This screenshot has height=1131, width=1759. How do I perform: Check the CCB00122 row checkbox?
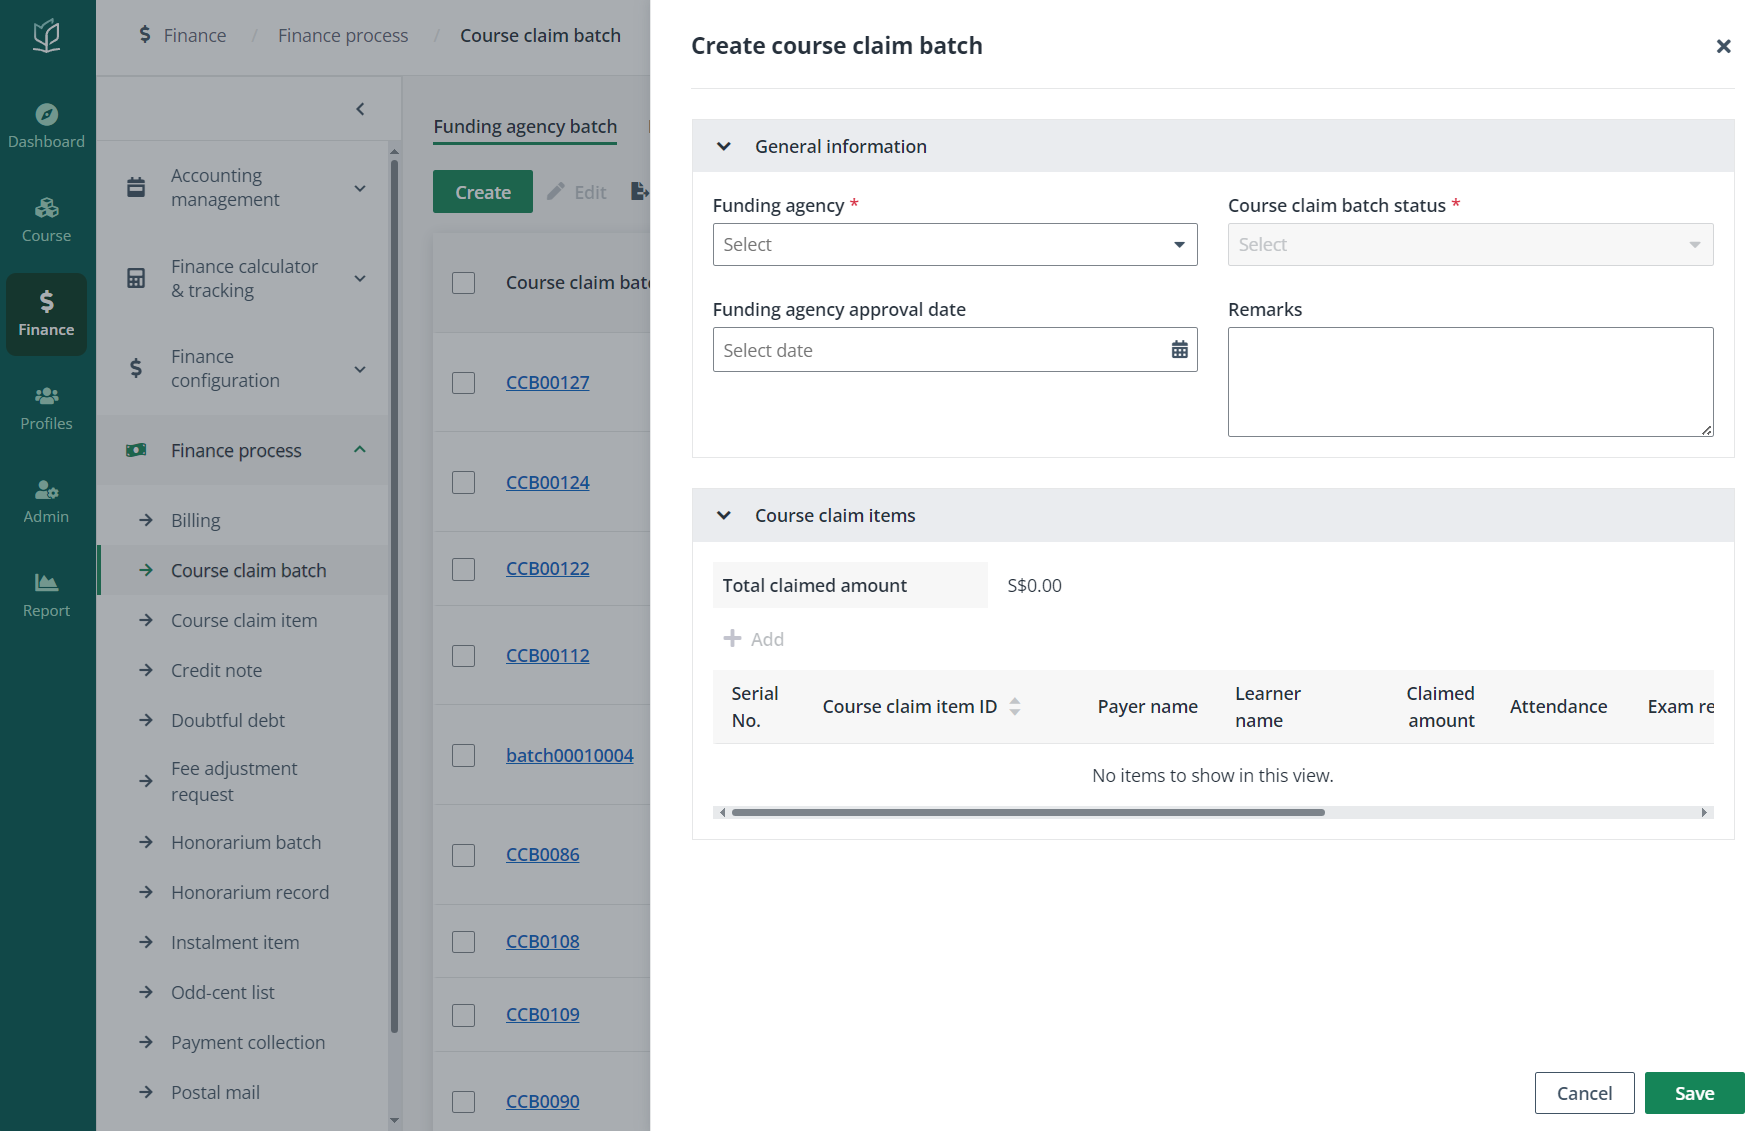point(464,569)
